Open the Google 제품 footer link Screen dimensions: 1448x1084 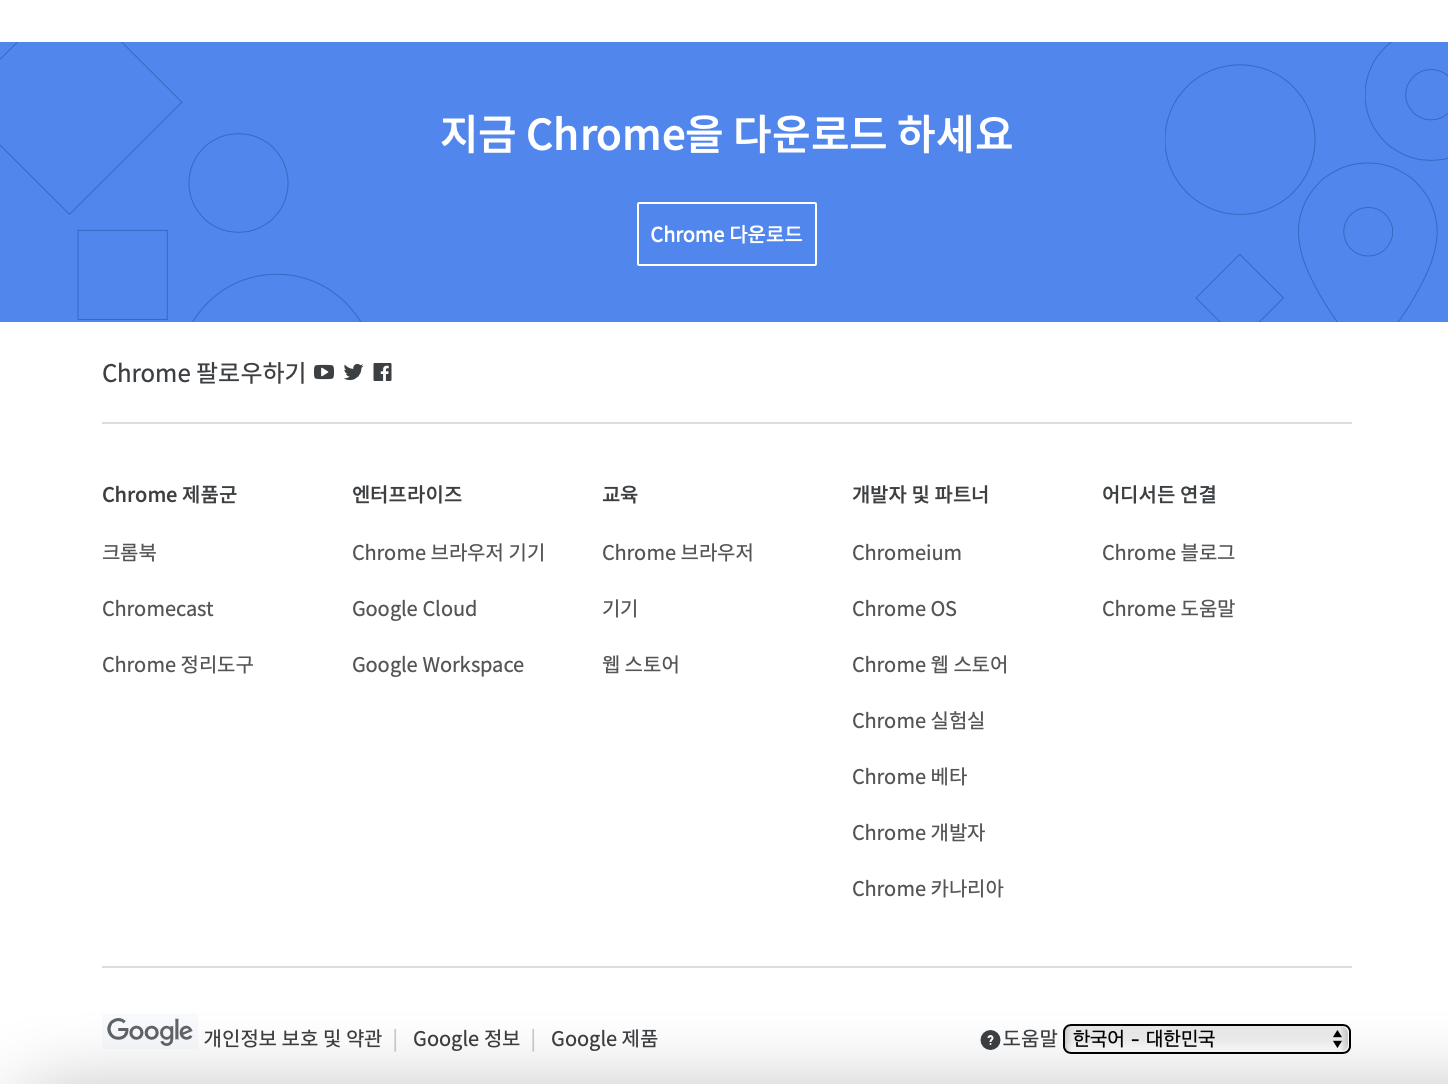tap(604, 1039)
